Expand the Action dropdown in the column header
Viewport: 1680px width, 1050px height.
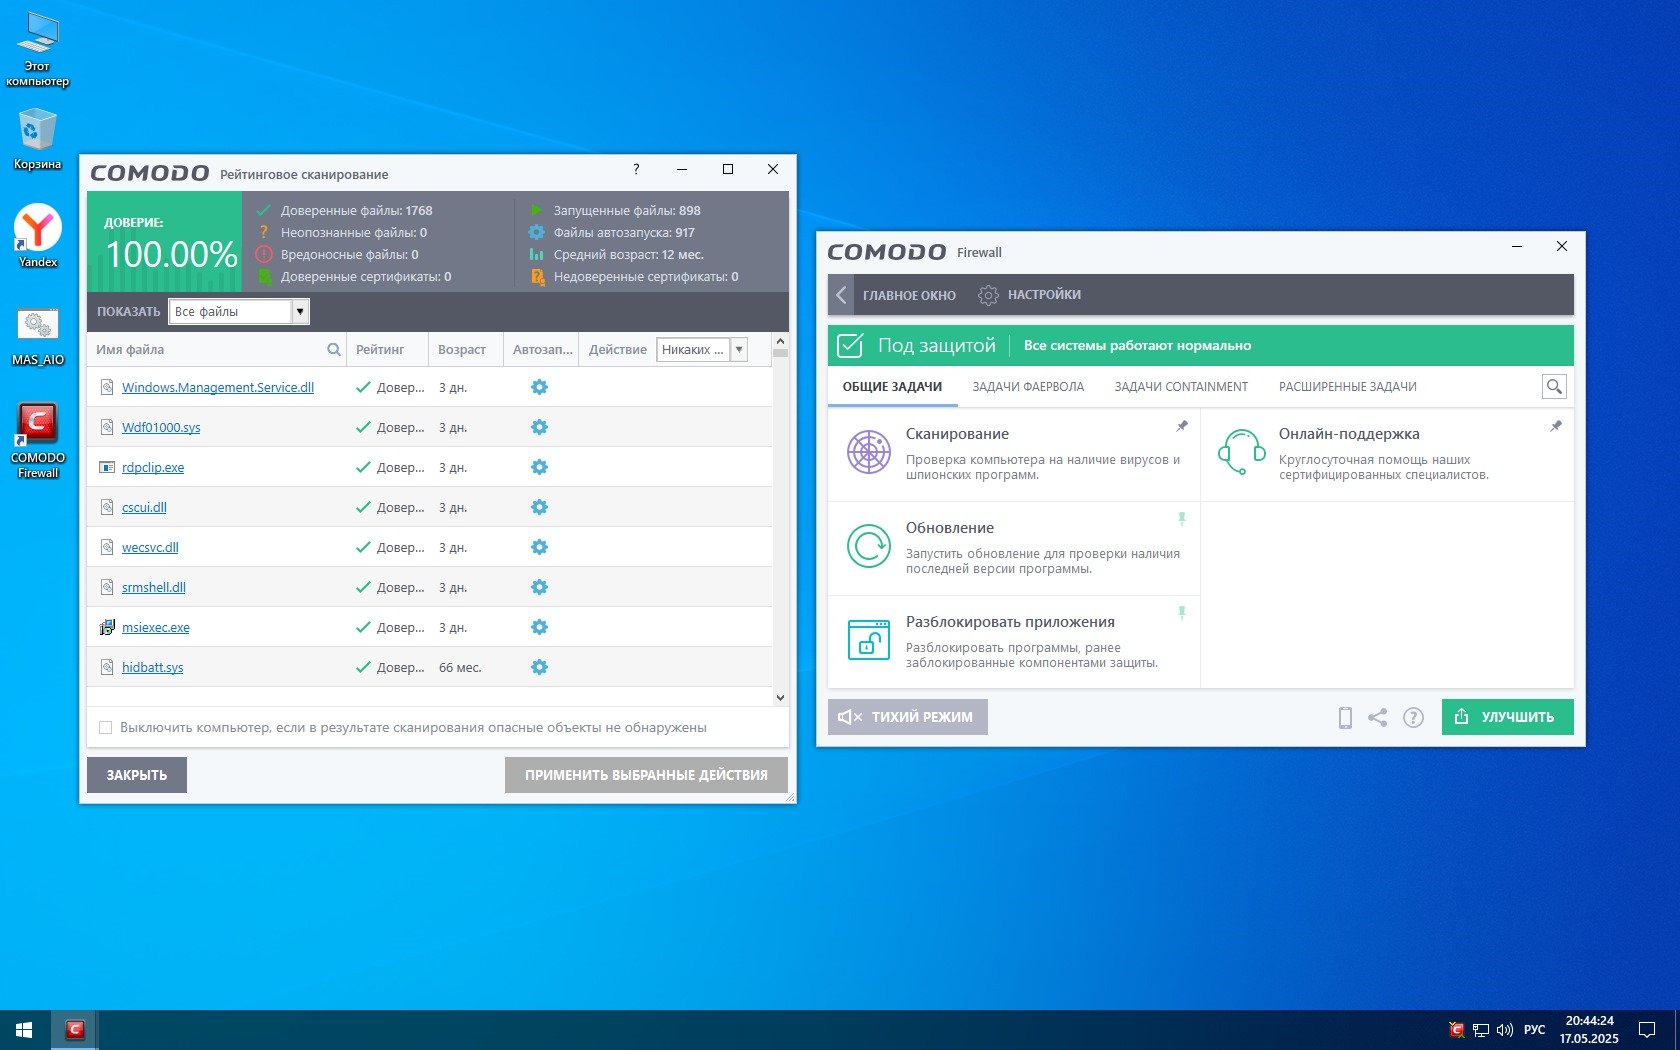coord(739,350)
